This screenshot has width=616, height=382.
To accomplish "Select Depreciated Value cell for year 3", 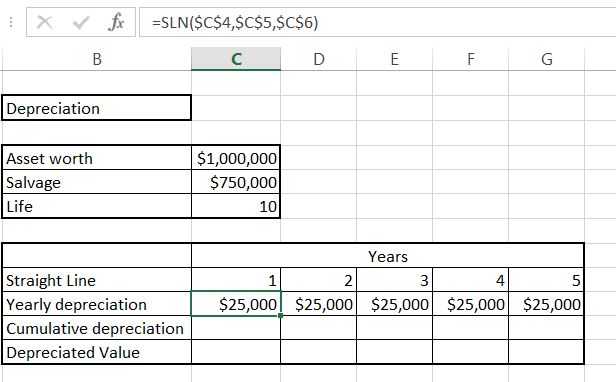I will pyautogui.click(x=394, y=352).
